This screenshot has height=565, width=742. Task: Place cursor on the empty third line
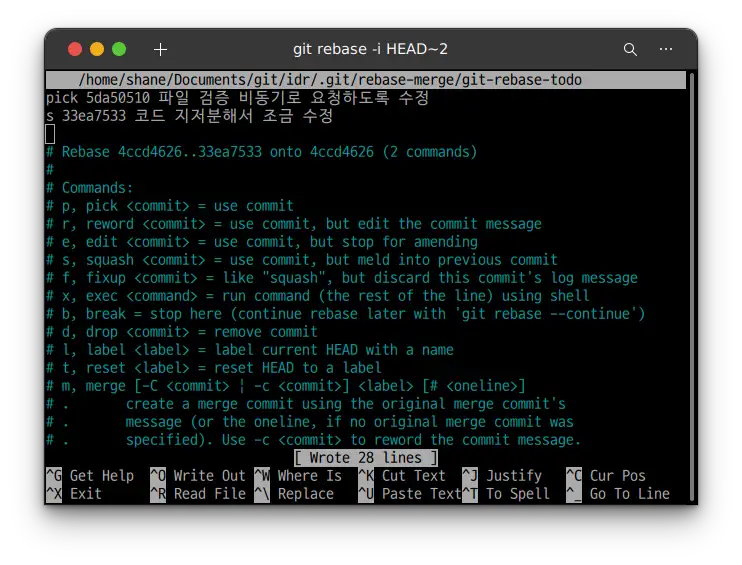(x=50, y=134)
